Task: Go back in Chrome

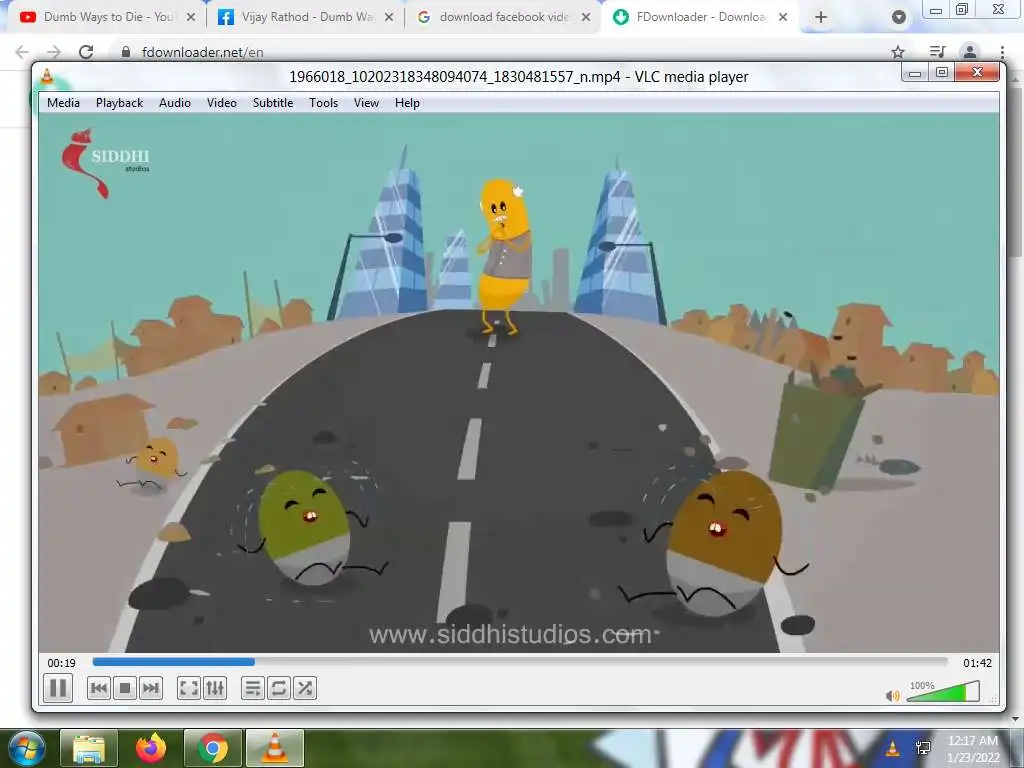Action: (22, 52)
